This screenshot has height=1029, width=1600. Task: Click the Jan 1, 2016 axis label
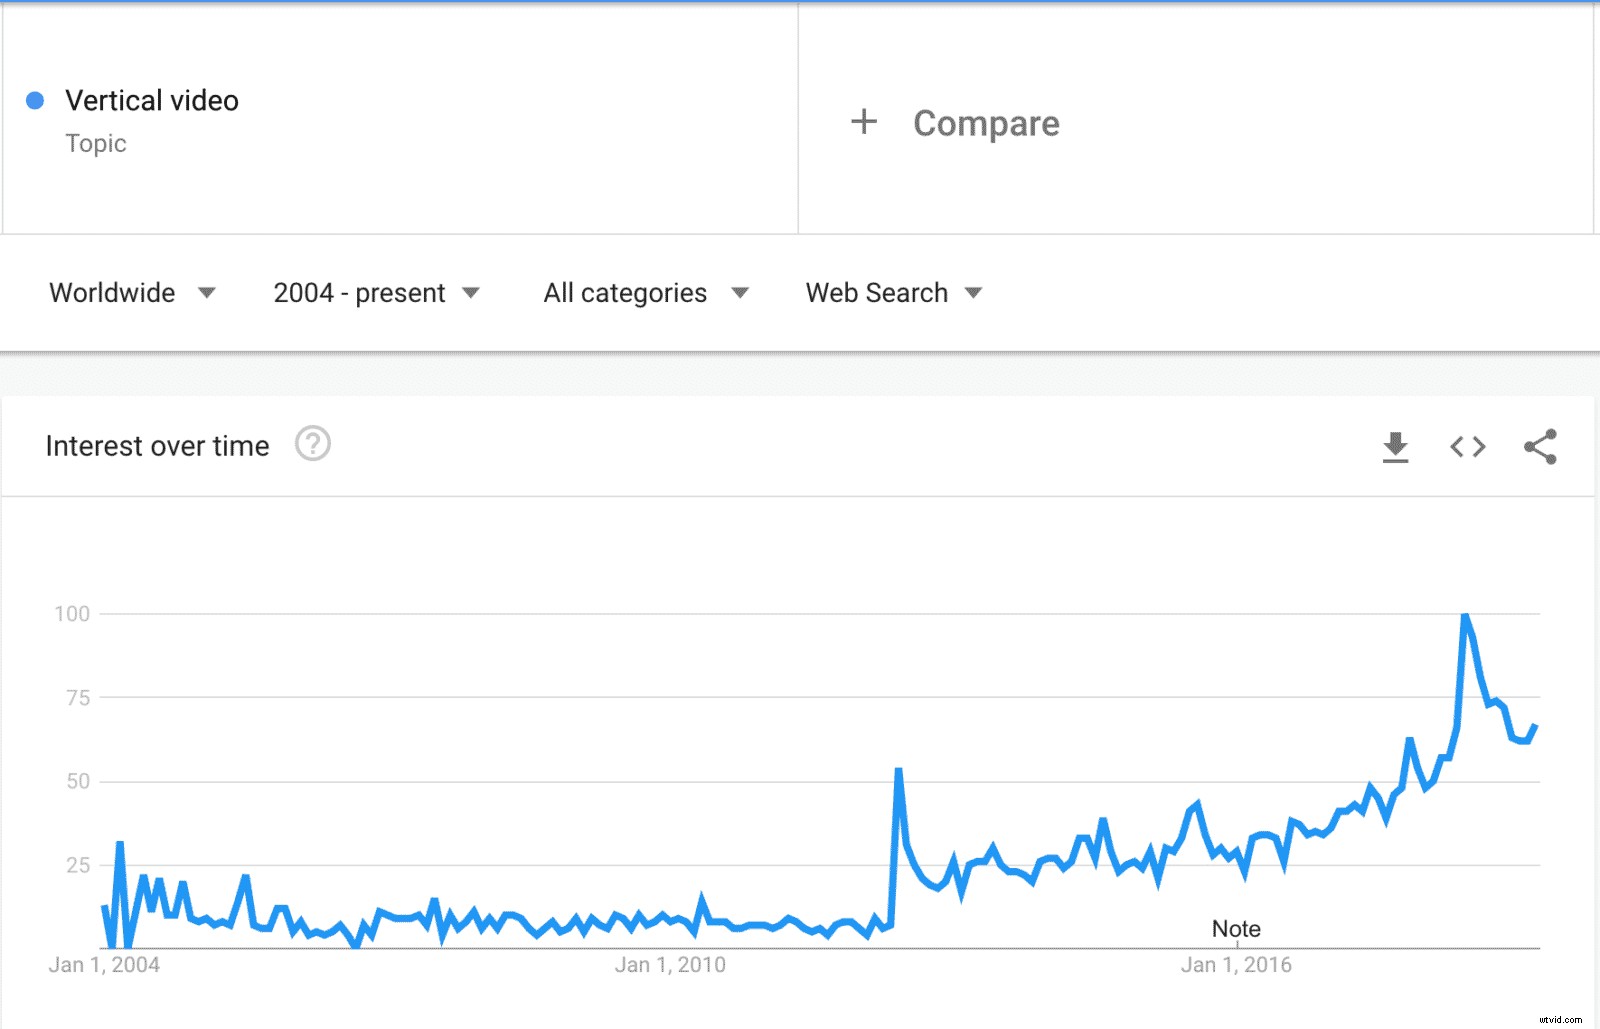point(1236,965)
